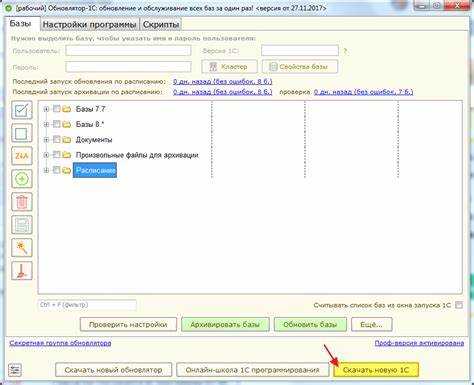Tick the checkbox for Документы
474x385 pixels.
[57, 139]
